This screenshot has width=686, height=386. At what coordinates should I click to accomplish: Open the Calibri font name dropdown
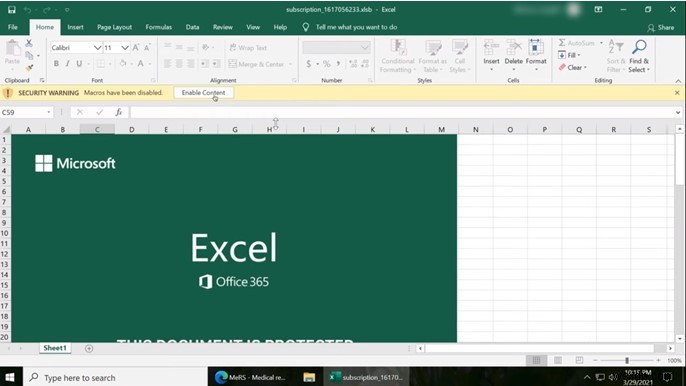point(97,48)
